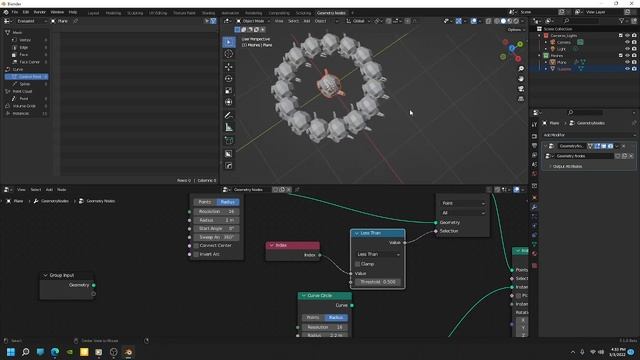Select the Annotate tool in viewport toolbar
This screenshot has width=640, height=360.
point(229,116)
